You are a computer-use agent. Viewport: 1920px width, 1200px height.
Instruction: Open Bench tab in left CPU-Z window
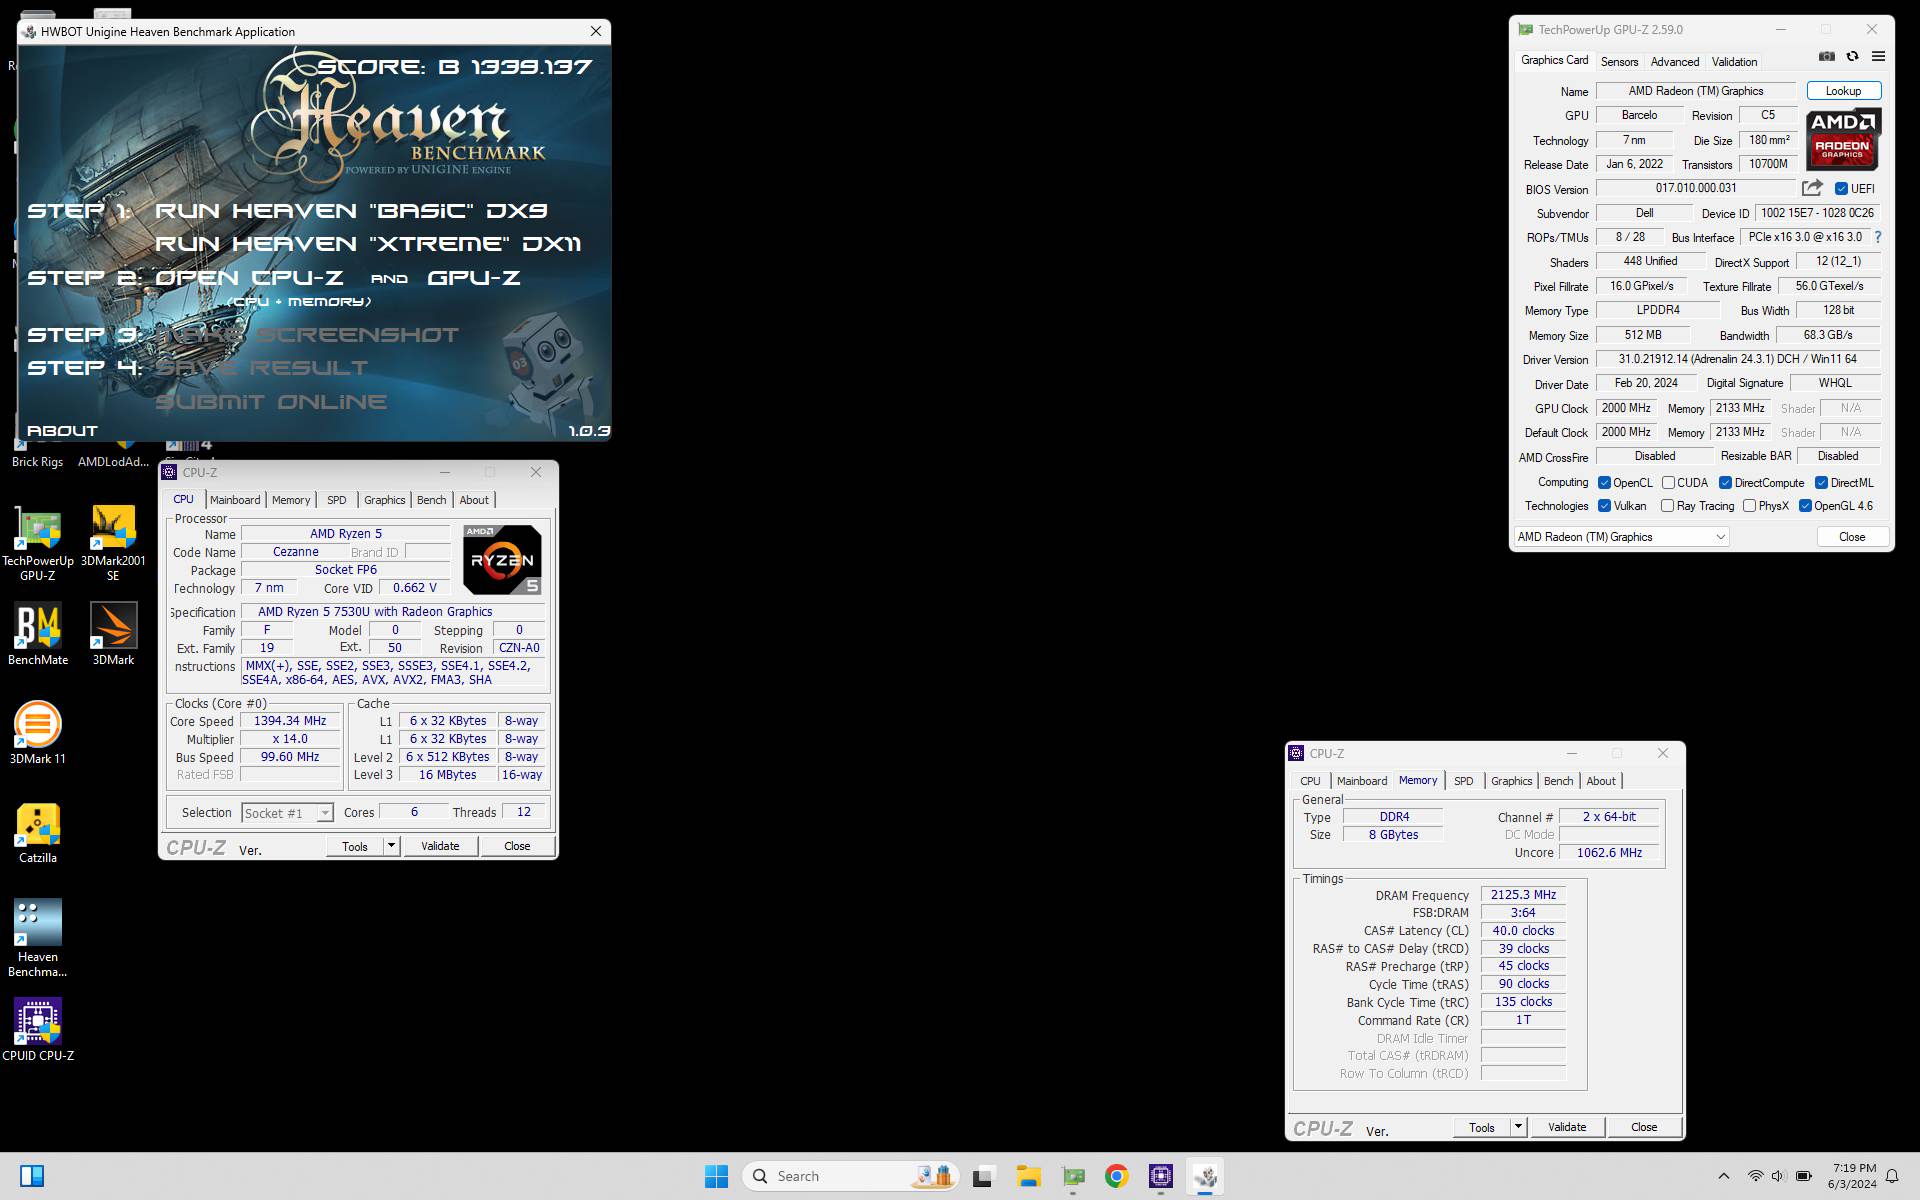click(x=432, y=500)
